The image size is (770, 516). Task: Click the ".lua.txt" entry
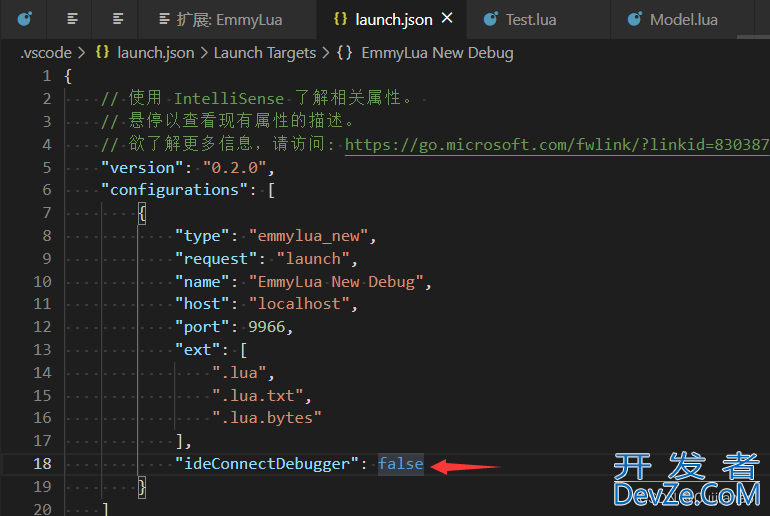(x=258, y=395)
